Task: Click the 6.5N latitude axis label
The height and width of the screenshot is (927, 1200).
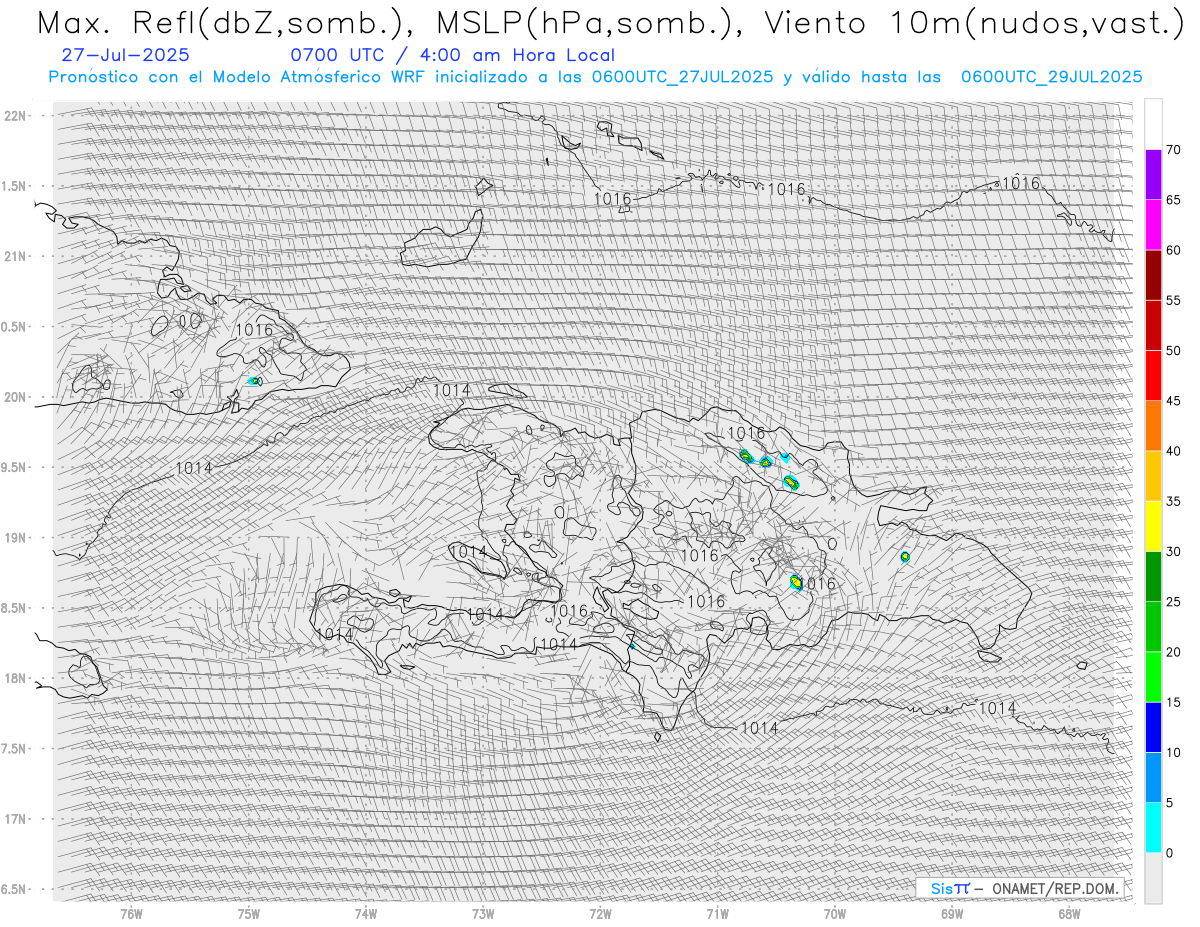Action: pos(14,889)
